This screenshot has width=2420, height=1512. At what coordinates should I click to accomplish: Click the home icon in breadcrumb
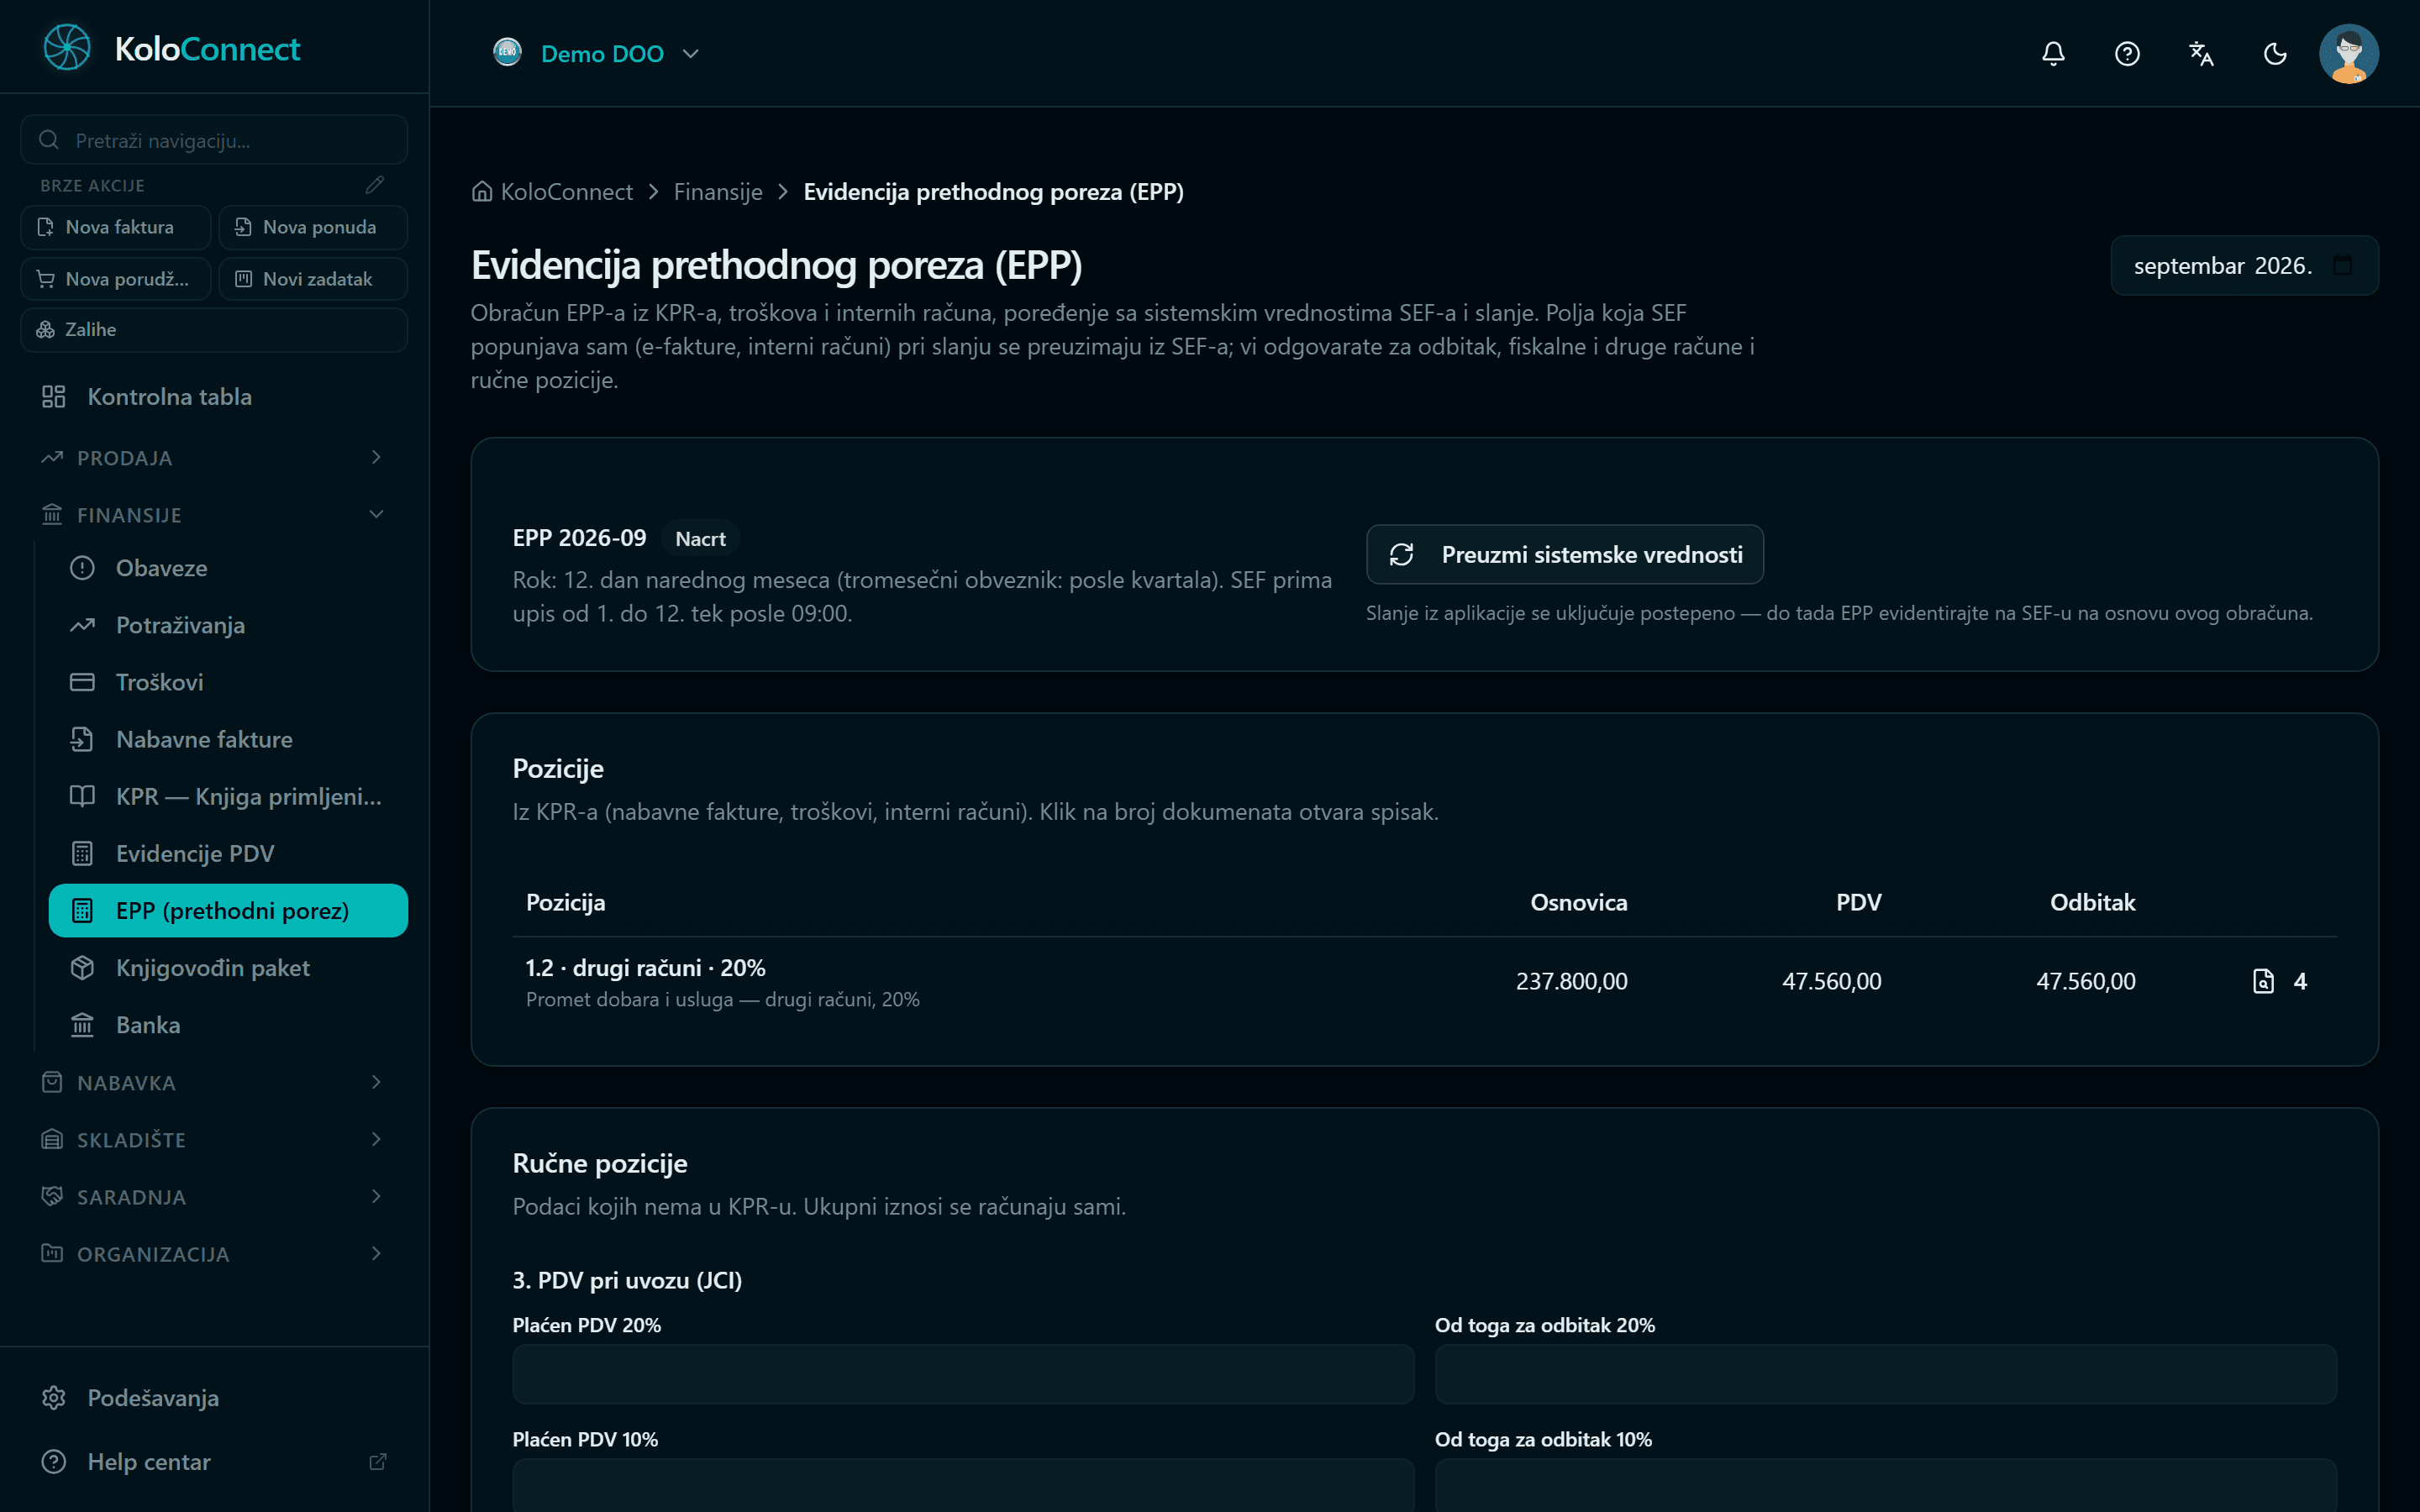482,191
